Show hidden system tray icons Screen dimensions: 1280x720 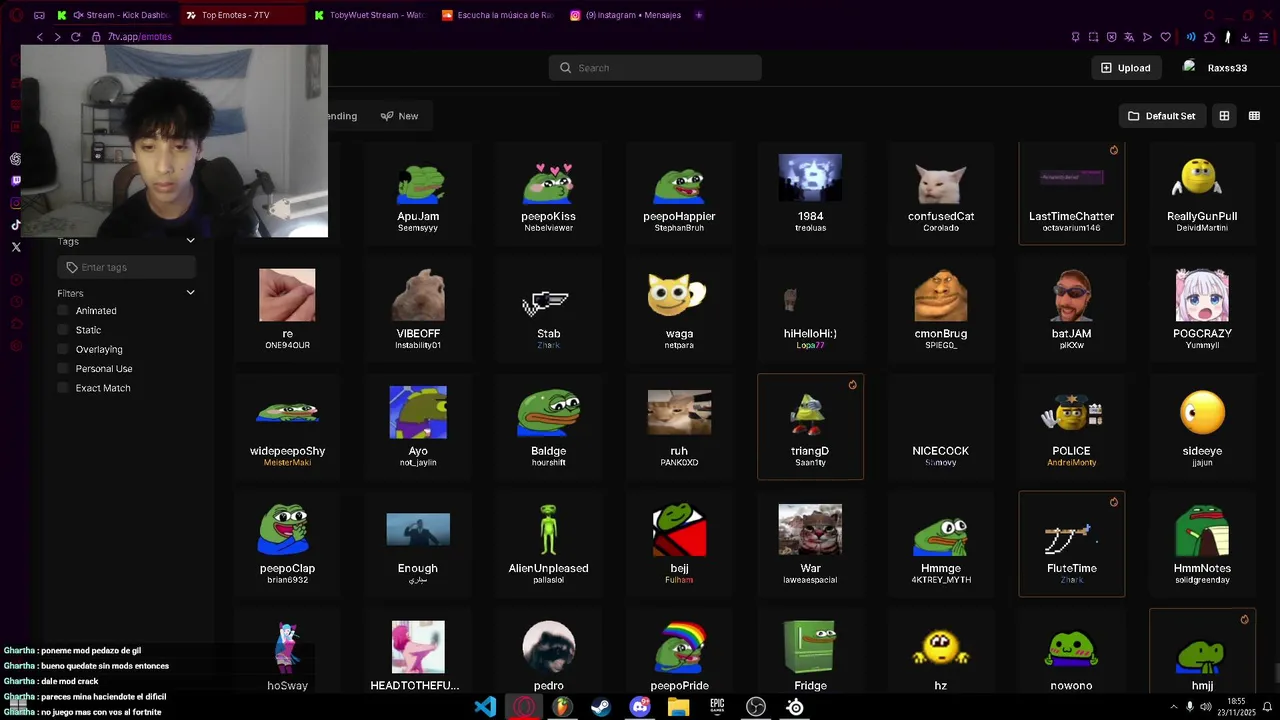coord(1173,707)
